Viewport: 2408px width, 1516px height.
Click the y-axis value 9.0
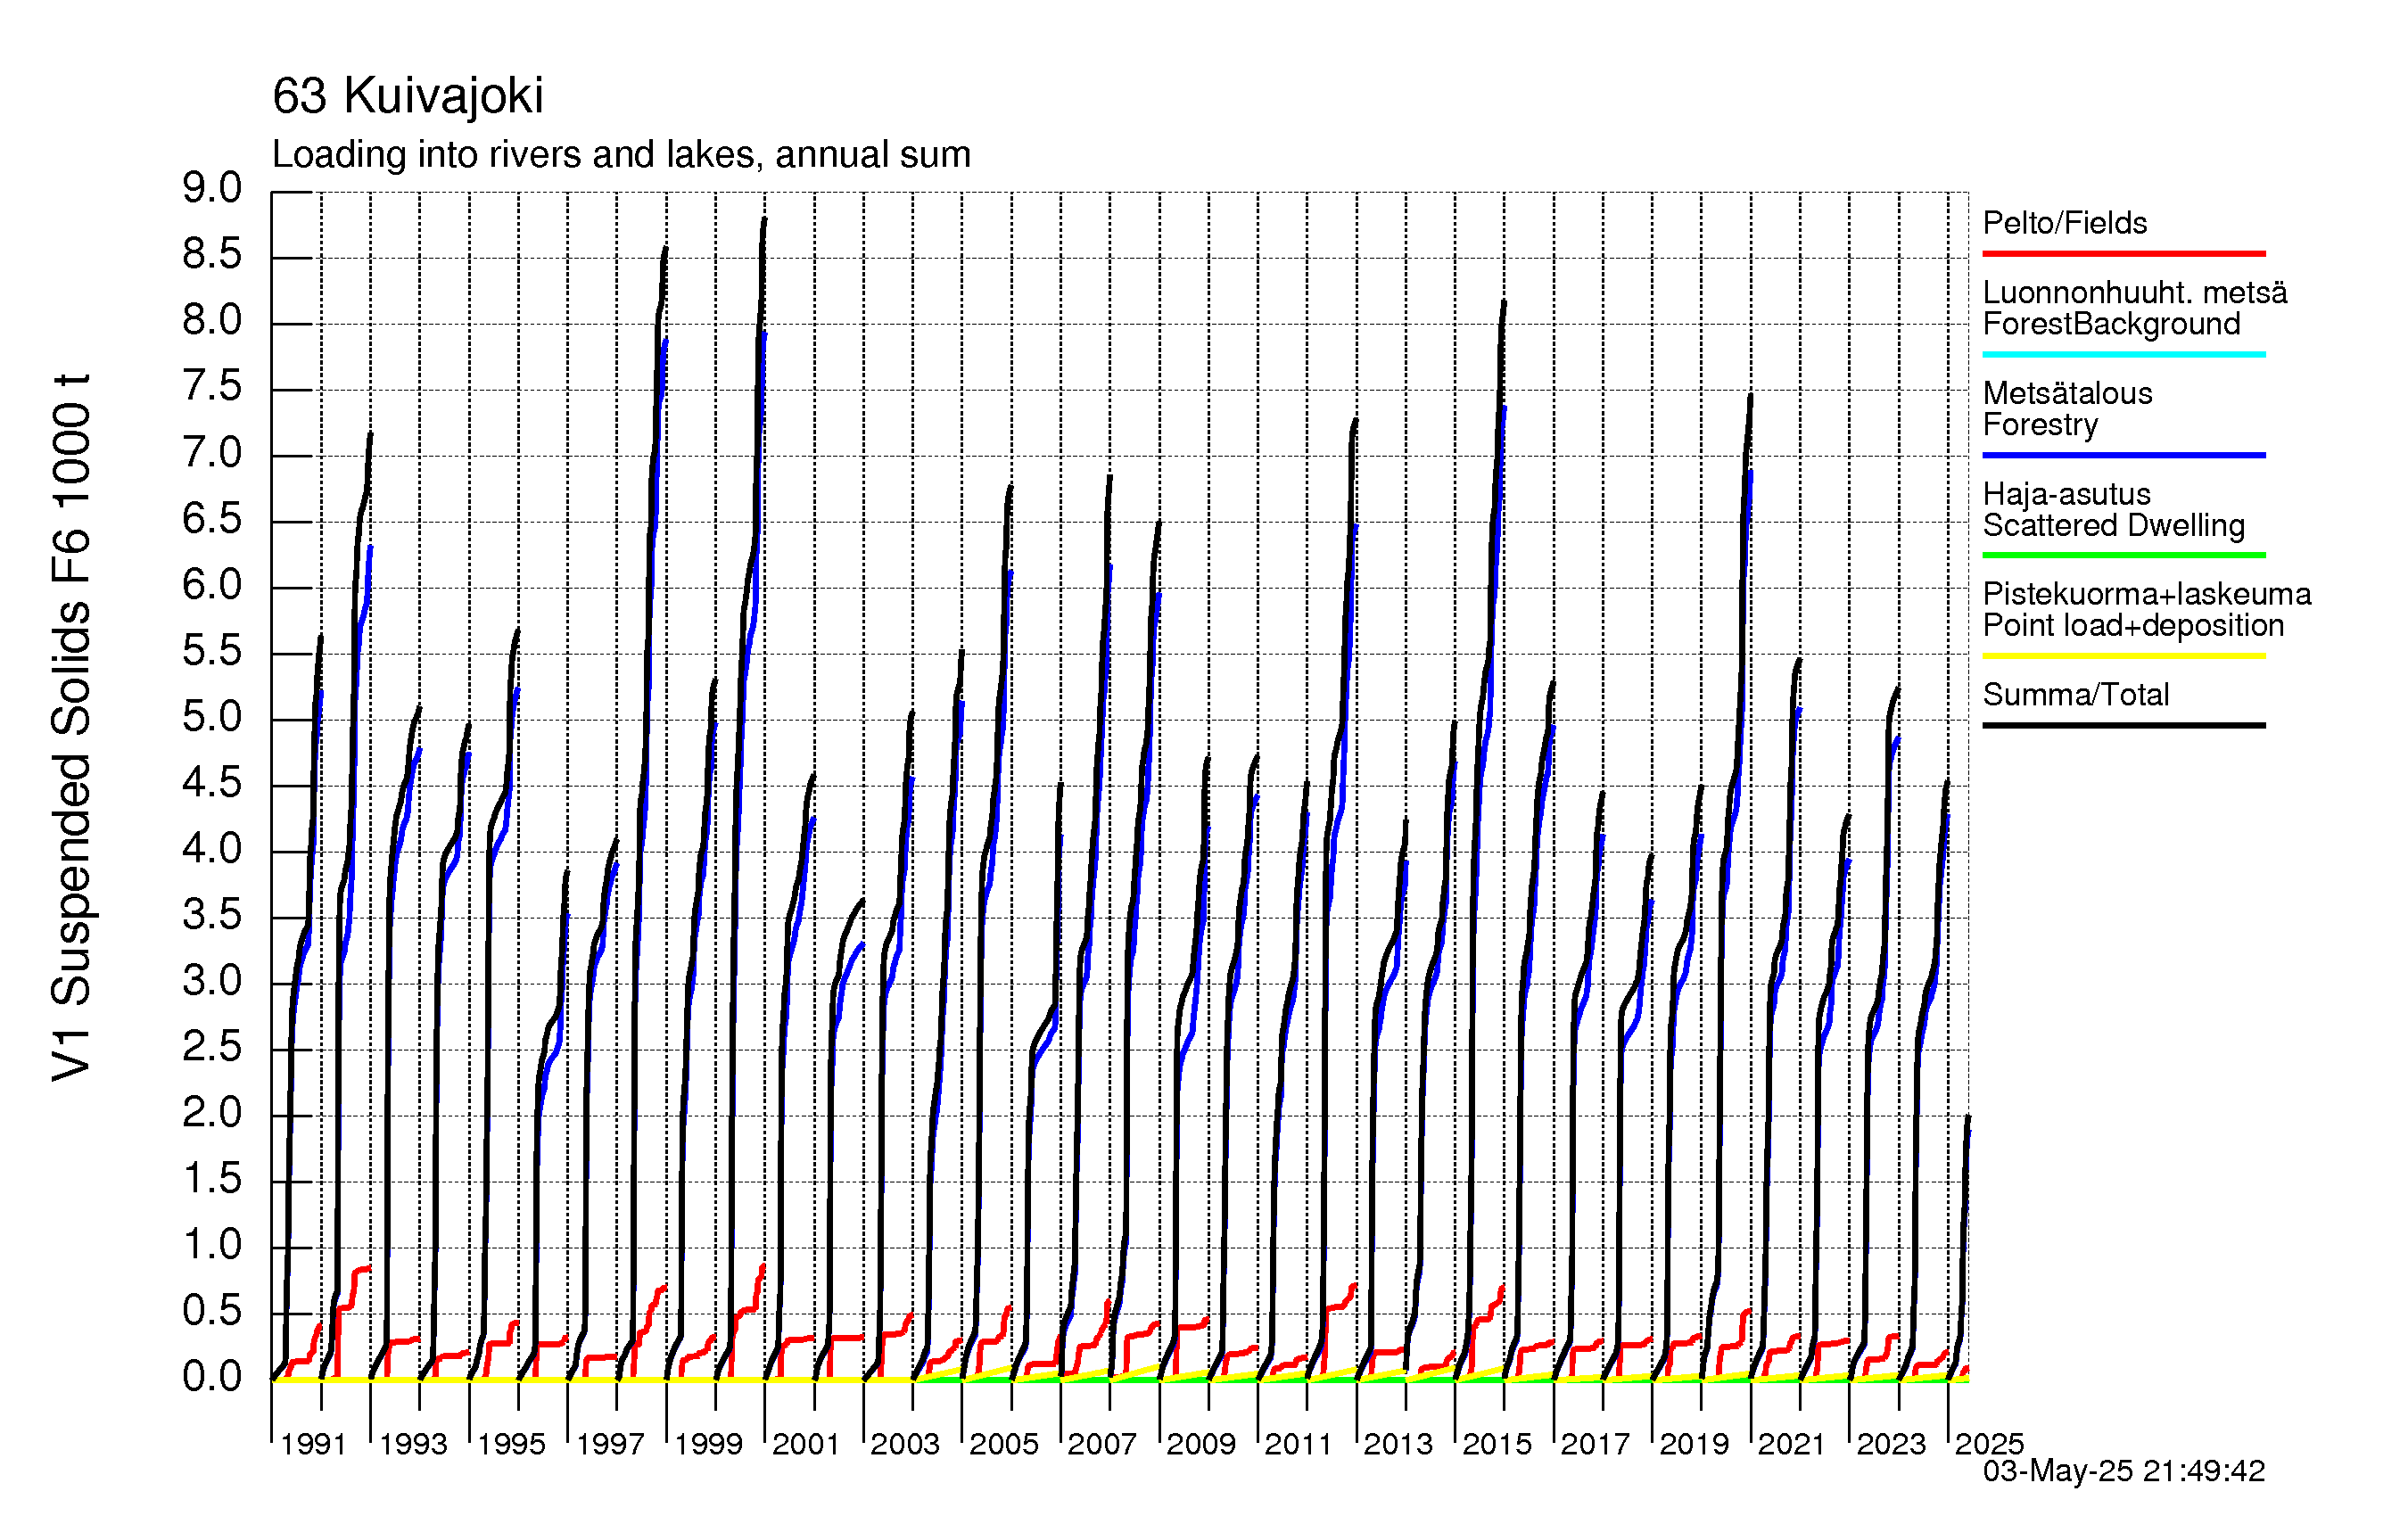(212, 188)
